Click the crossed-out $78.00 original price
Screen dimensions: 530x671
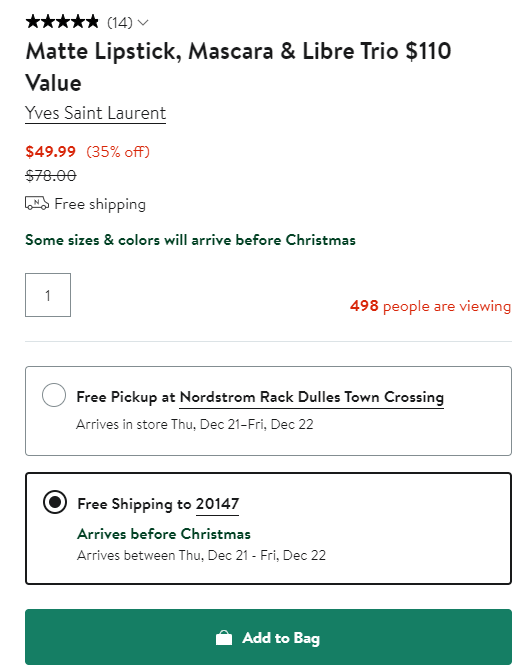click(x=51, y=175)
